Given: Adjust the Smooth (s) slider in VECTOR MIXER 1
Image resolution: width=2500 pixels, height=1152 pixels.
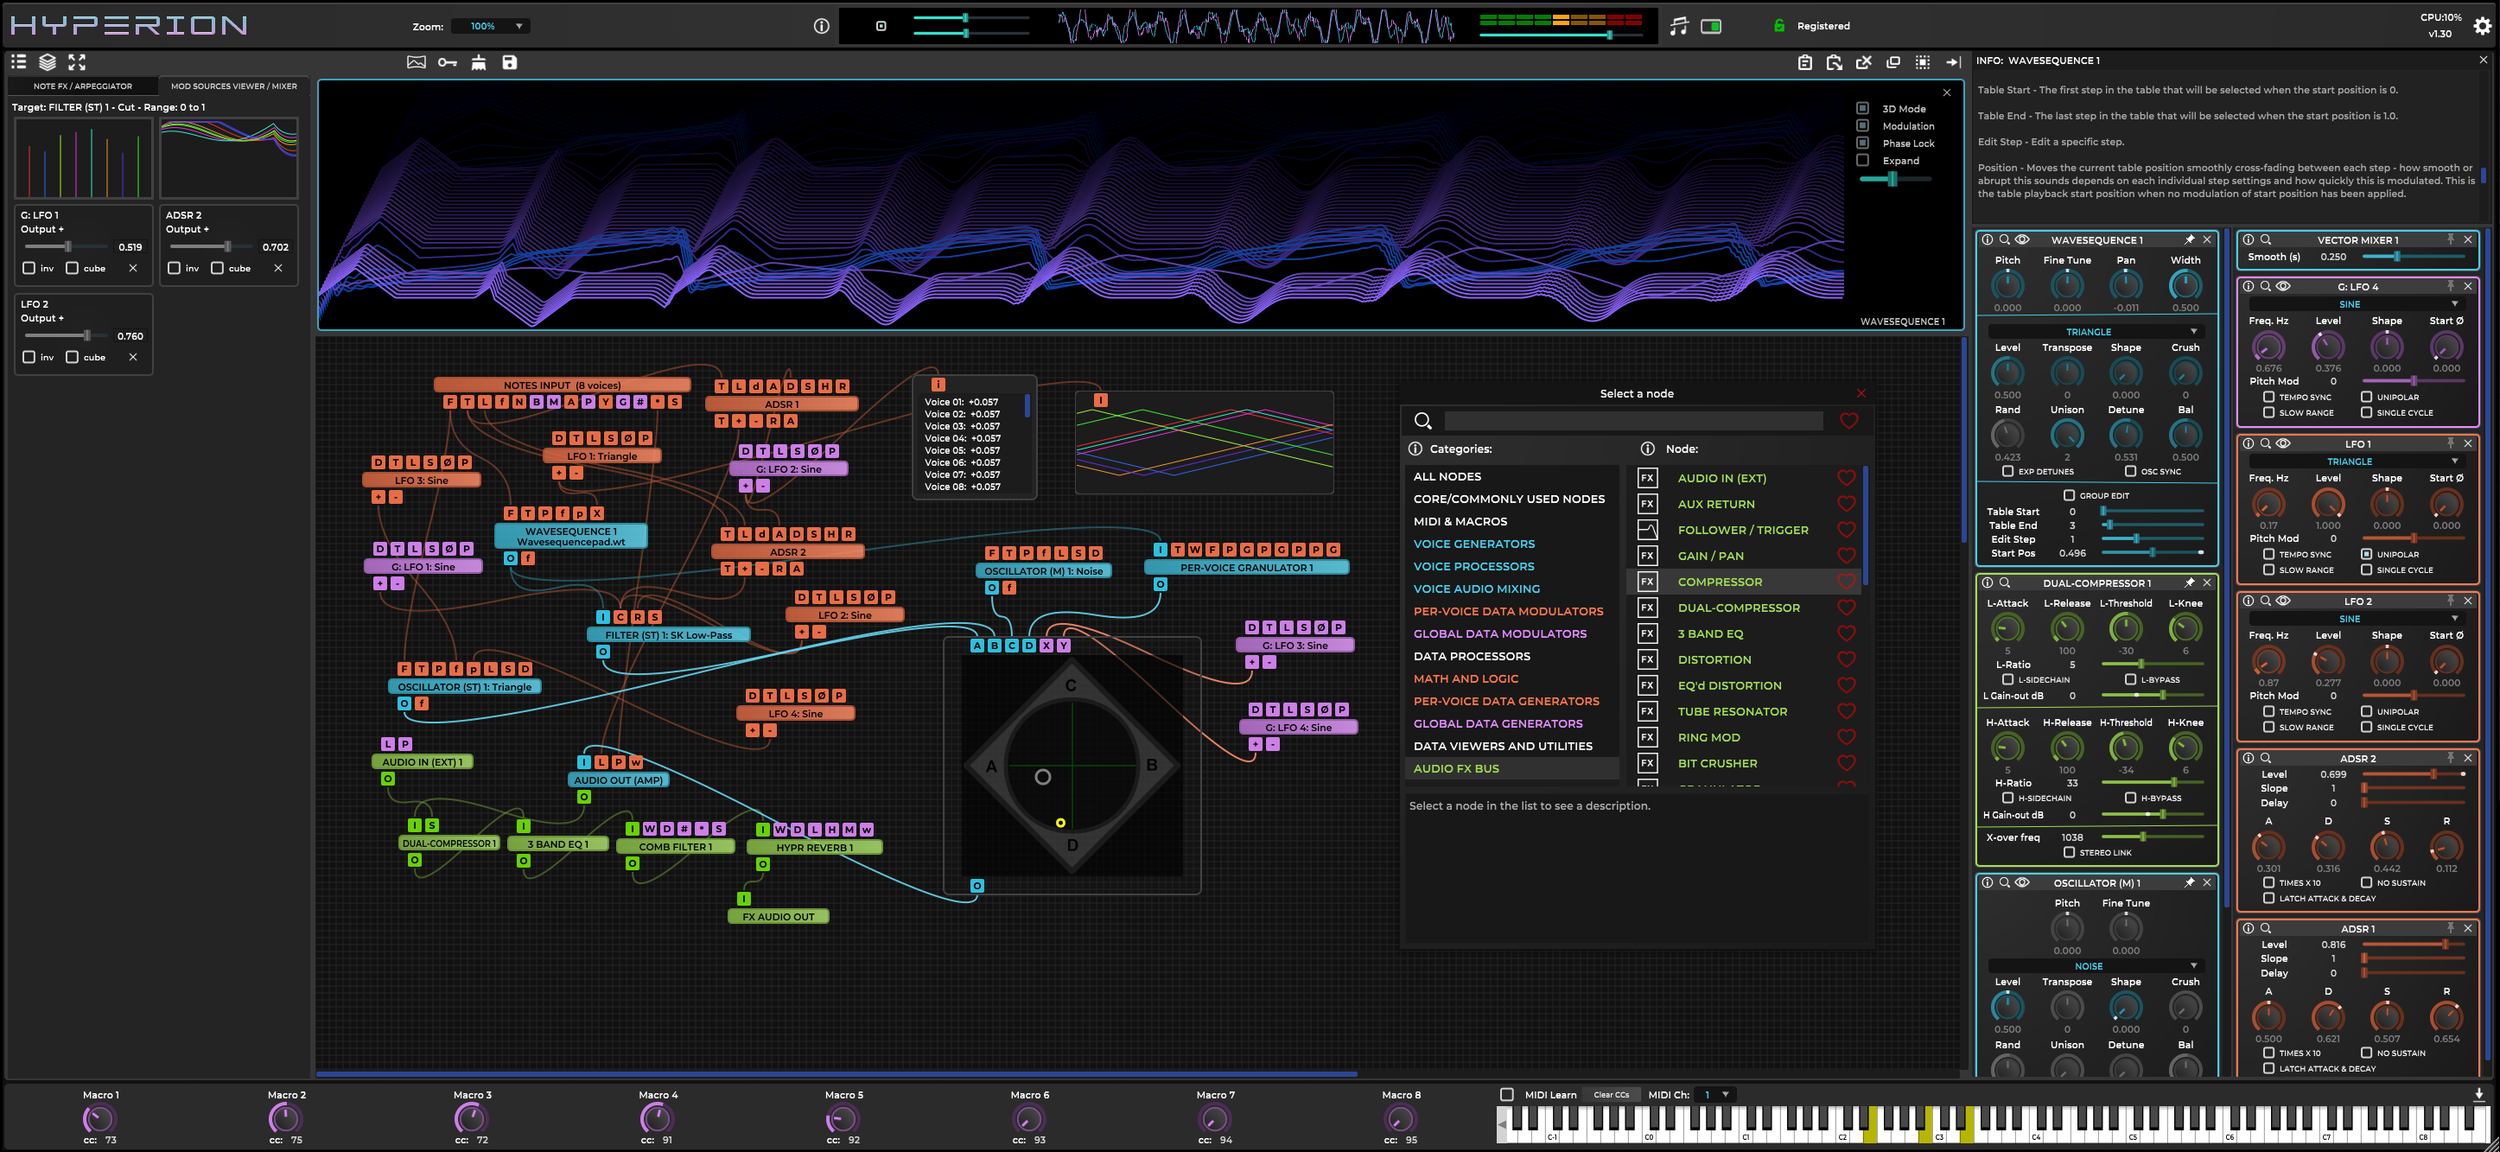Looking at the screenshot, I should click(2415, 257).
